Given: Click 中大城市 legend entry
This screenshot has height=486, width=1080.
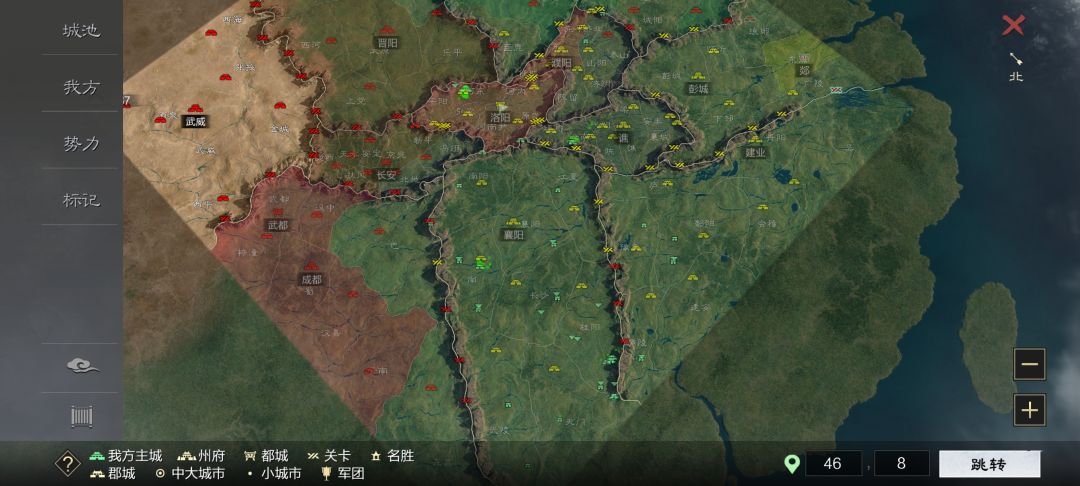Looking at the screenshot, I should coord(190,474).
